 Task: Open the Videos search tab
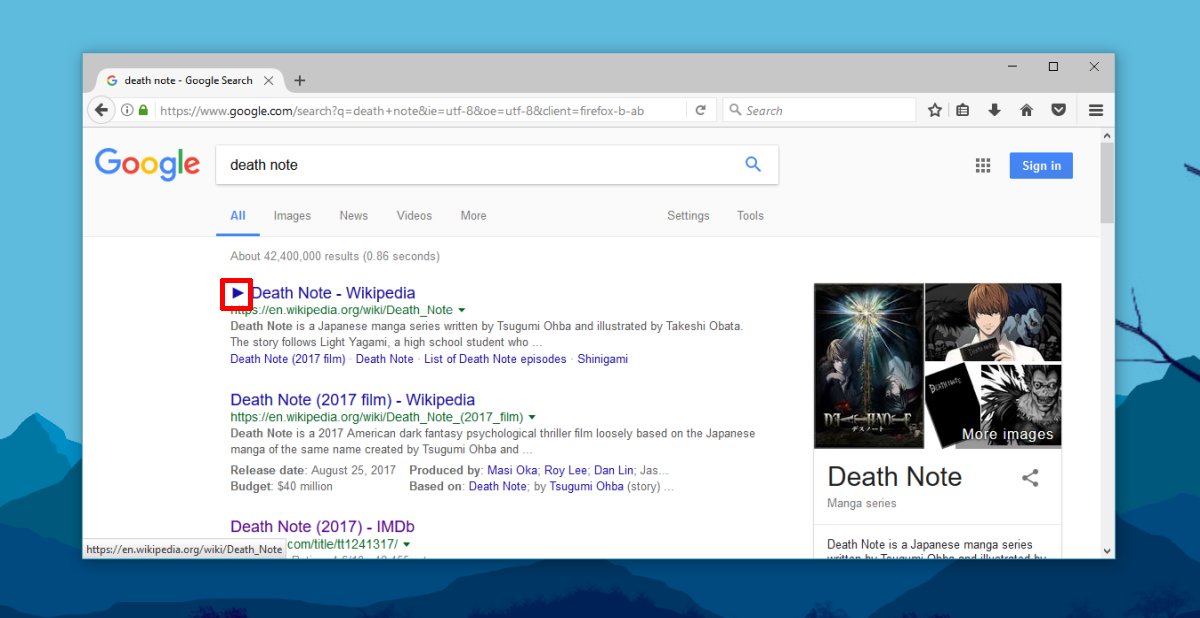(x=414, y=215)
